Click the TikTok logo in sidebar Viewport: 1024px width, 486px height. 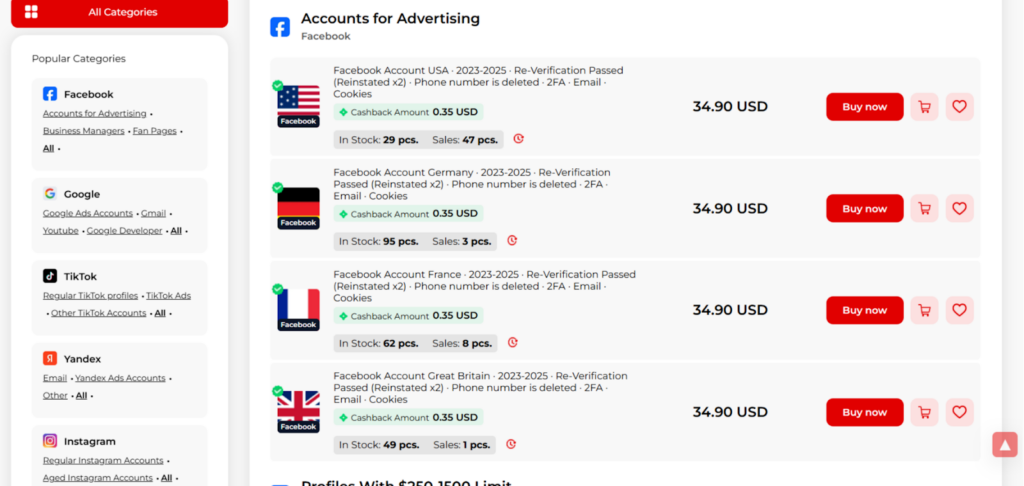50,276
